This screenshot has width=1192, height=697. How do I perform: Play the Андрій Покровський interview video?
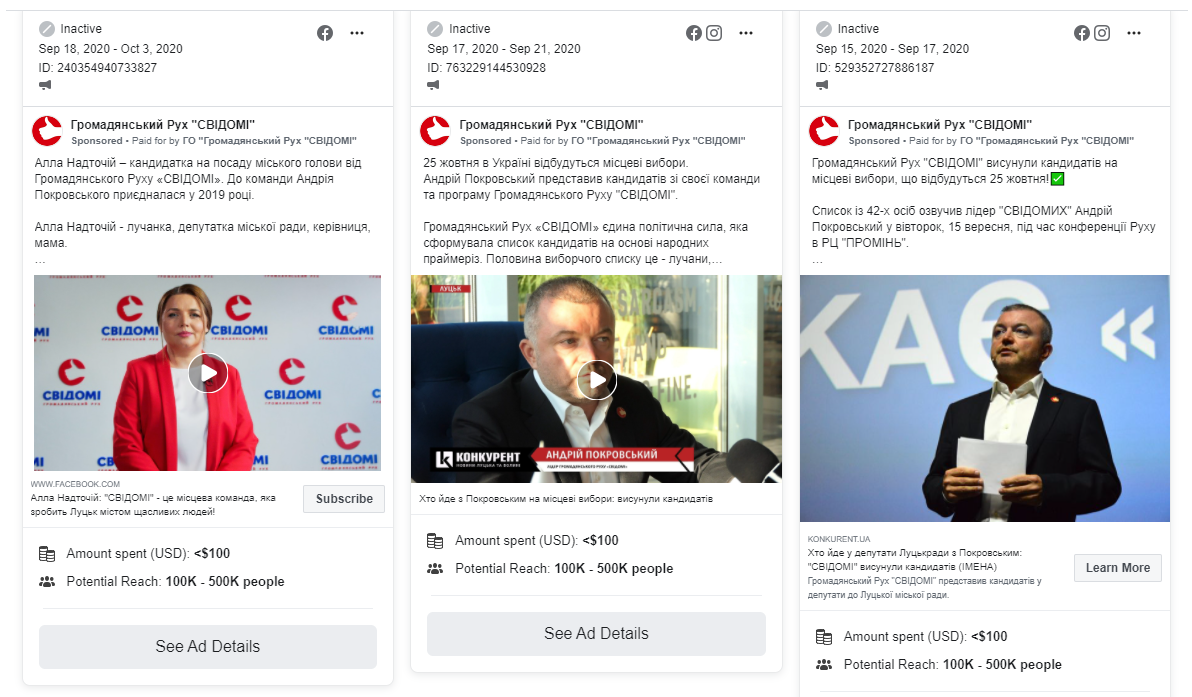pyautogui.click(x=596, y=379)
